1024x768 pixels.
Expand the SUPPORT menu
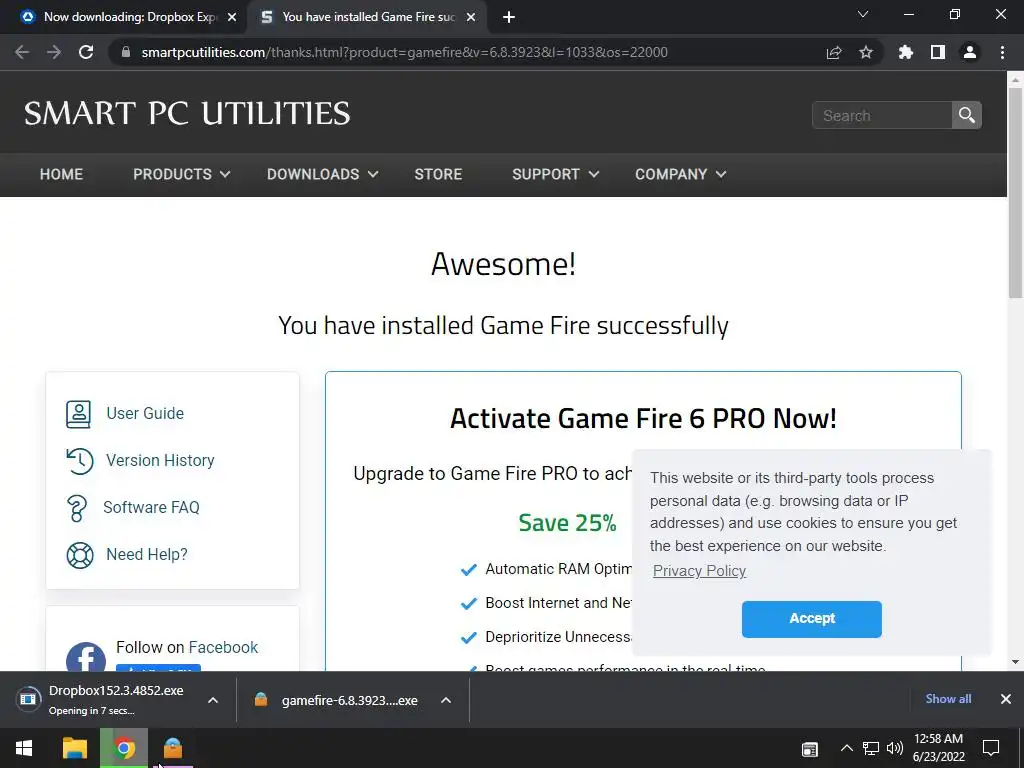556,174
